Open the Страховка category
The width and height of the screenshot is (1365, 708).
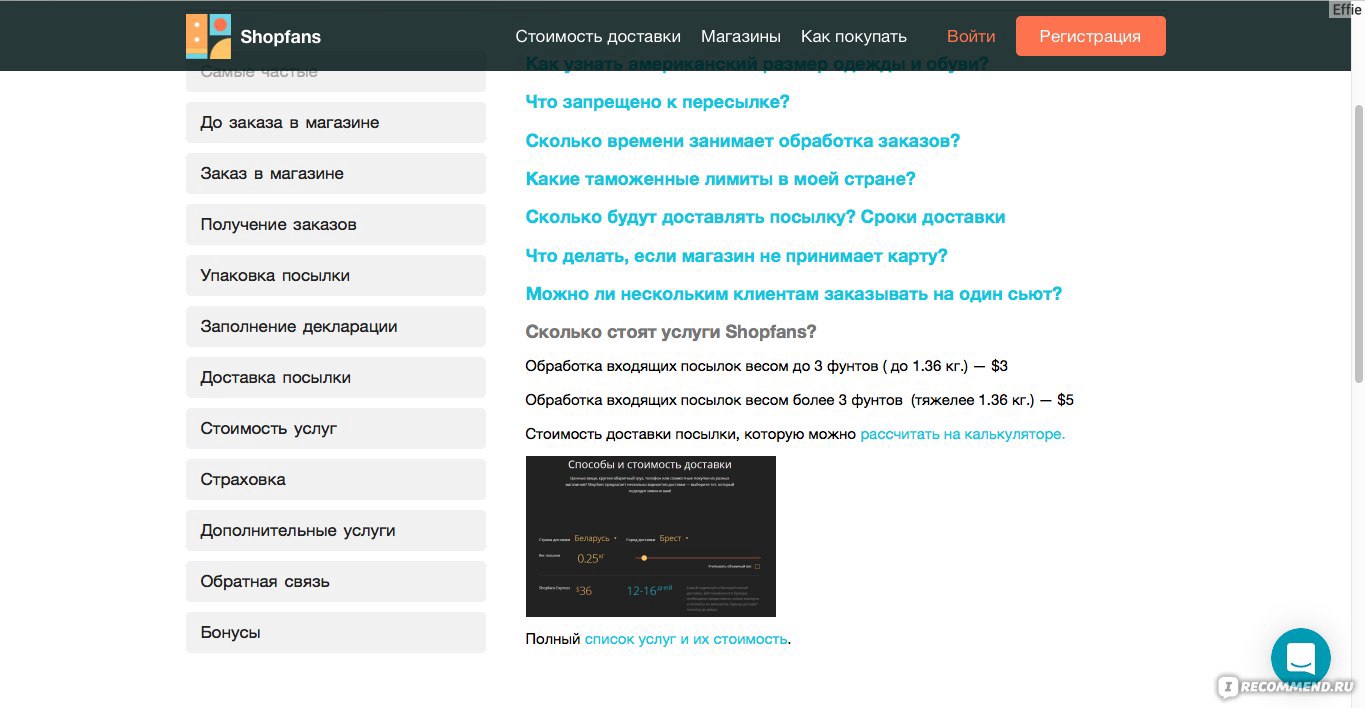[x=336, y=479]
